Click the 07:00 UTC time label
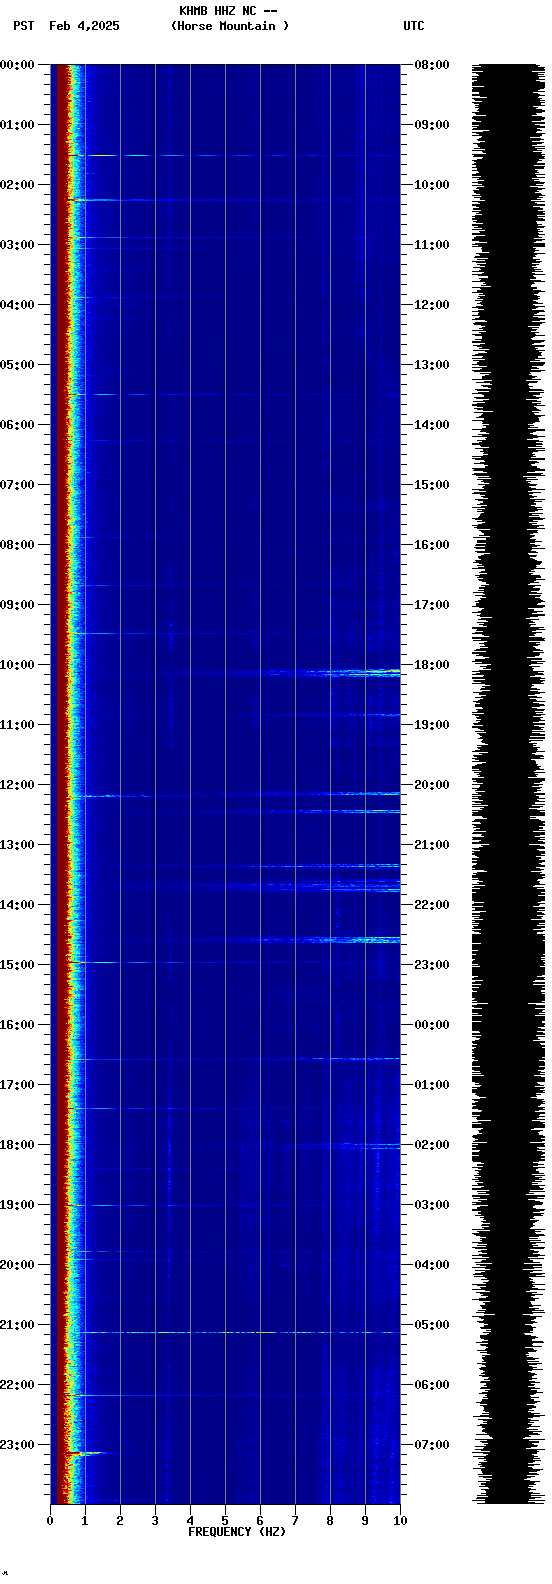 432,1445
